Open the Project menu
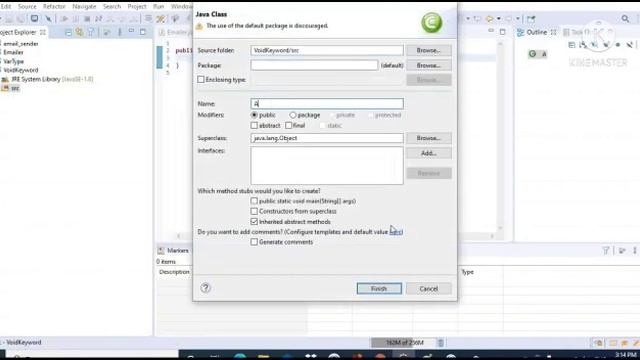 pyautogui.click(x=137, y=7)
